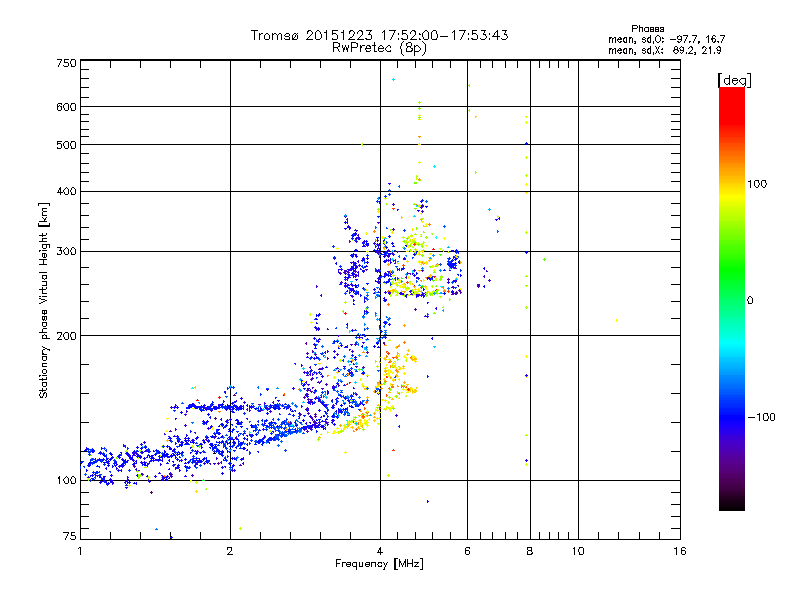Click the 'Stationary phase Virtual Height [km]' axis label
Screen dimensions: 800x600
click(43, 300)
